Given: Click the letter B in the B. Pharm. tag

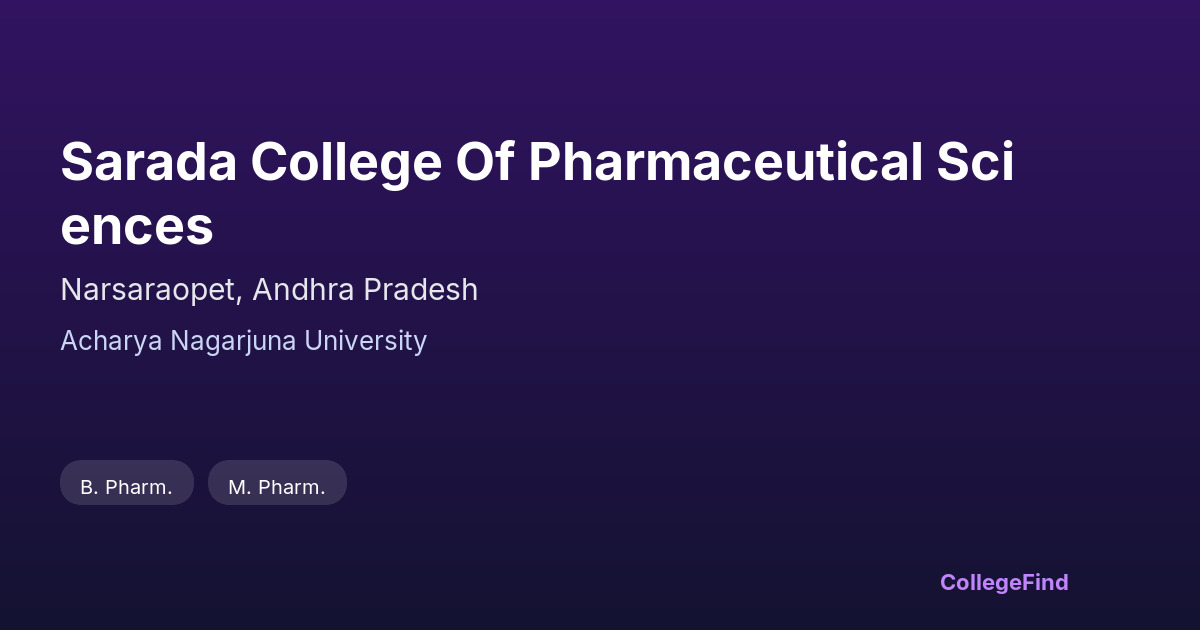Looking at the screenshot, I should click(86, 487).
